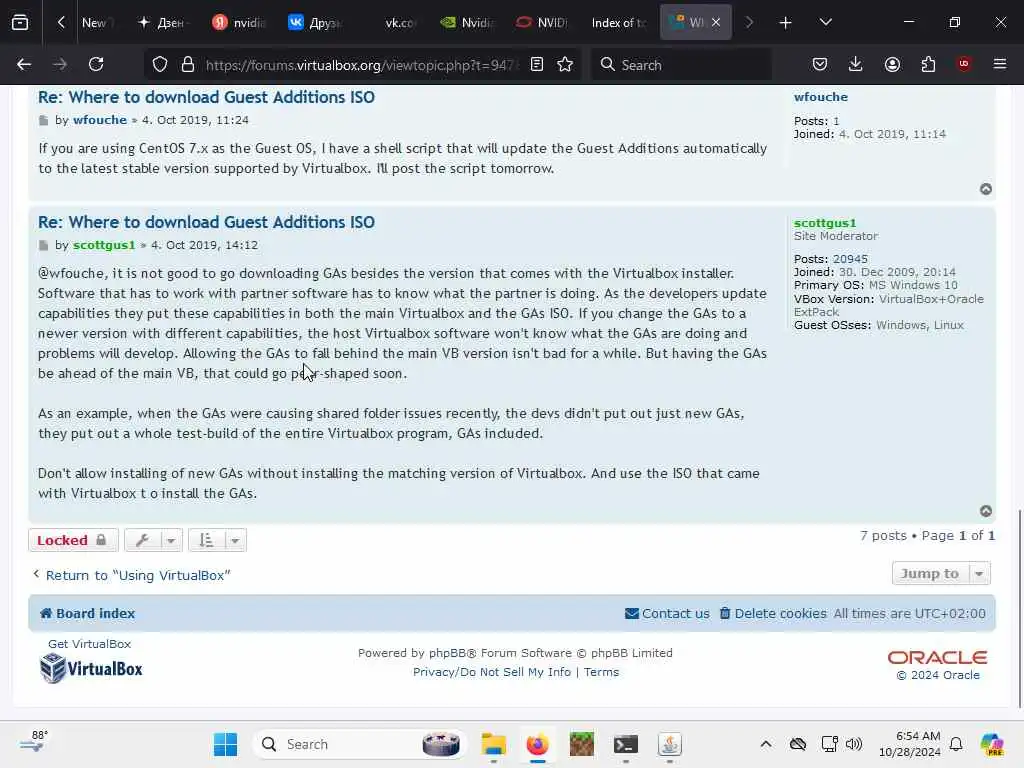The width and height of the screenshot is (1024, 768).
Task: Open extensions puzzle icon
Action: click(928, 64)
